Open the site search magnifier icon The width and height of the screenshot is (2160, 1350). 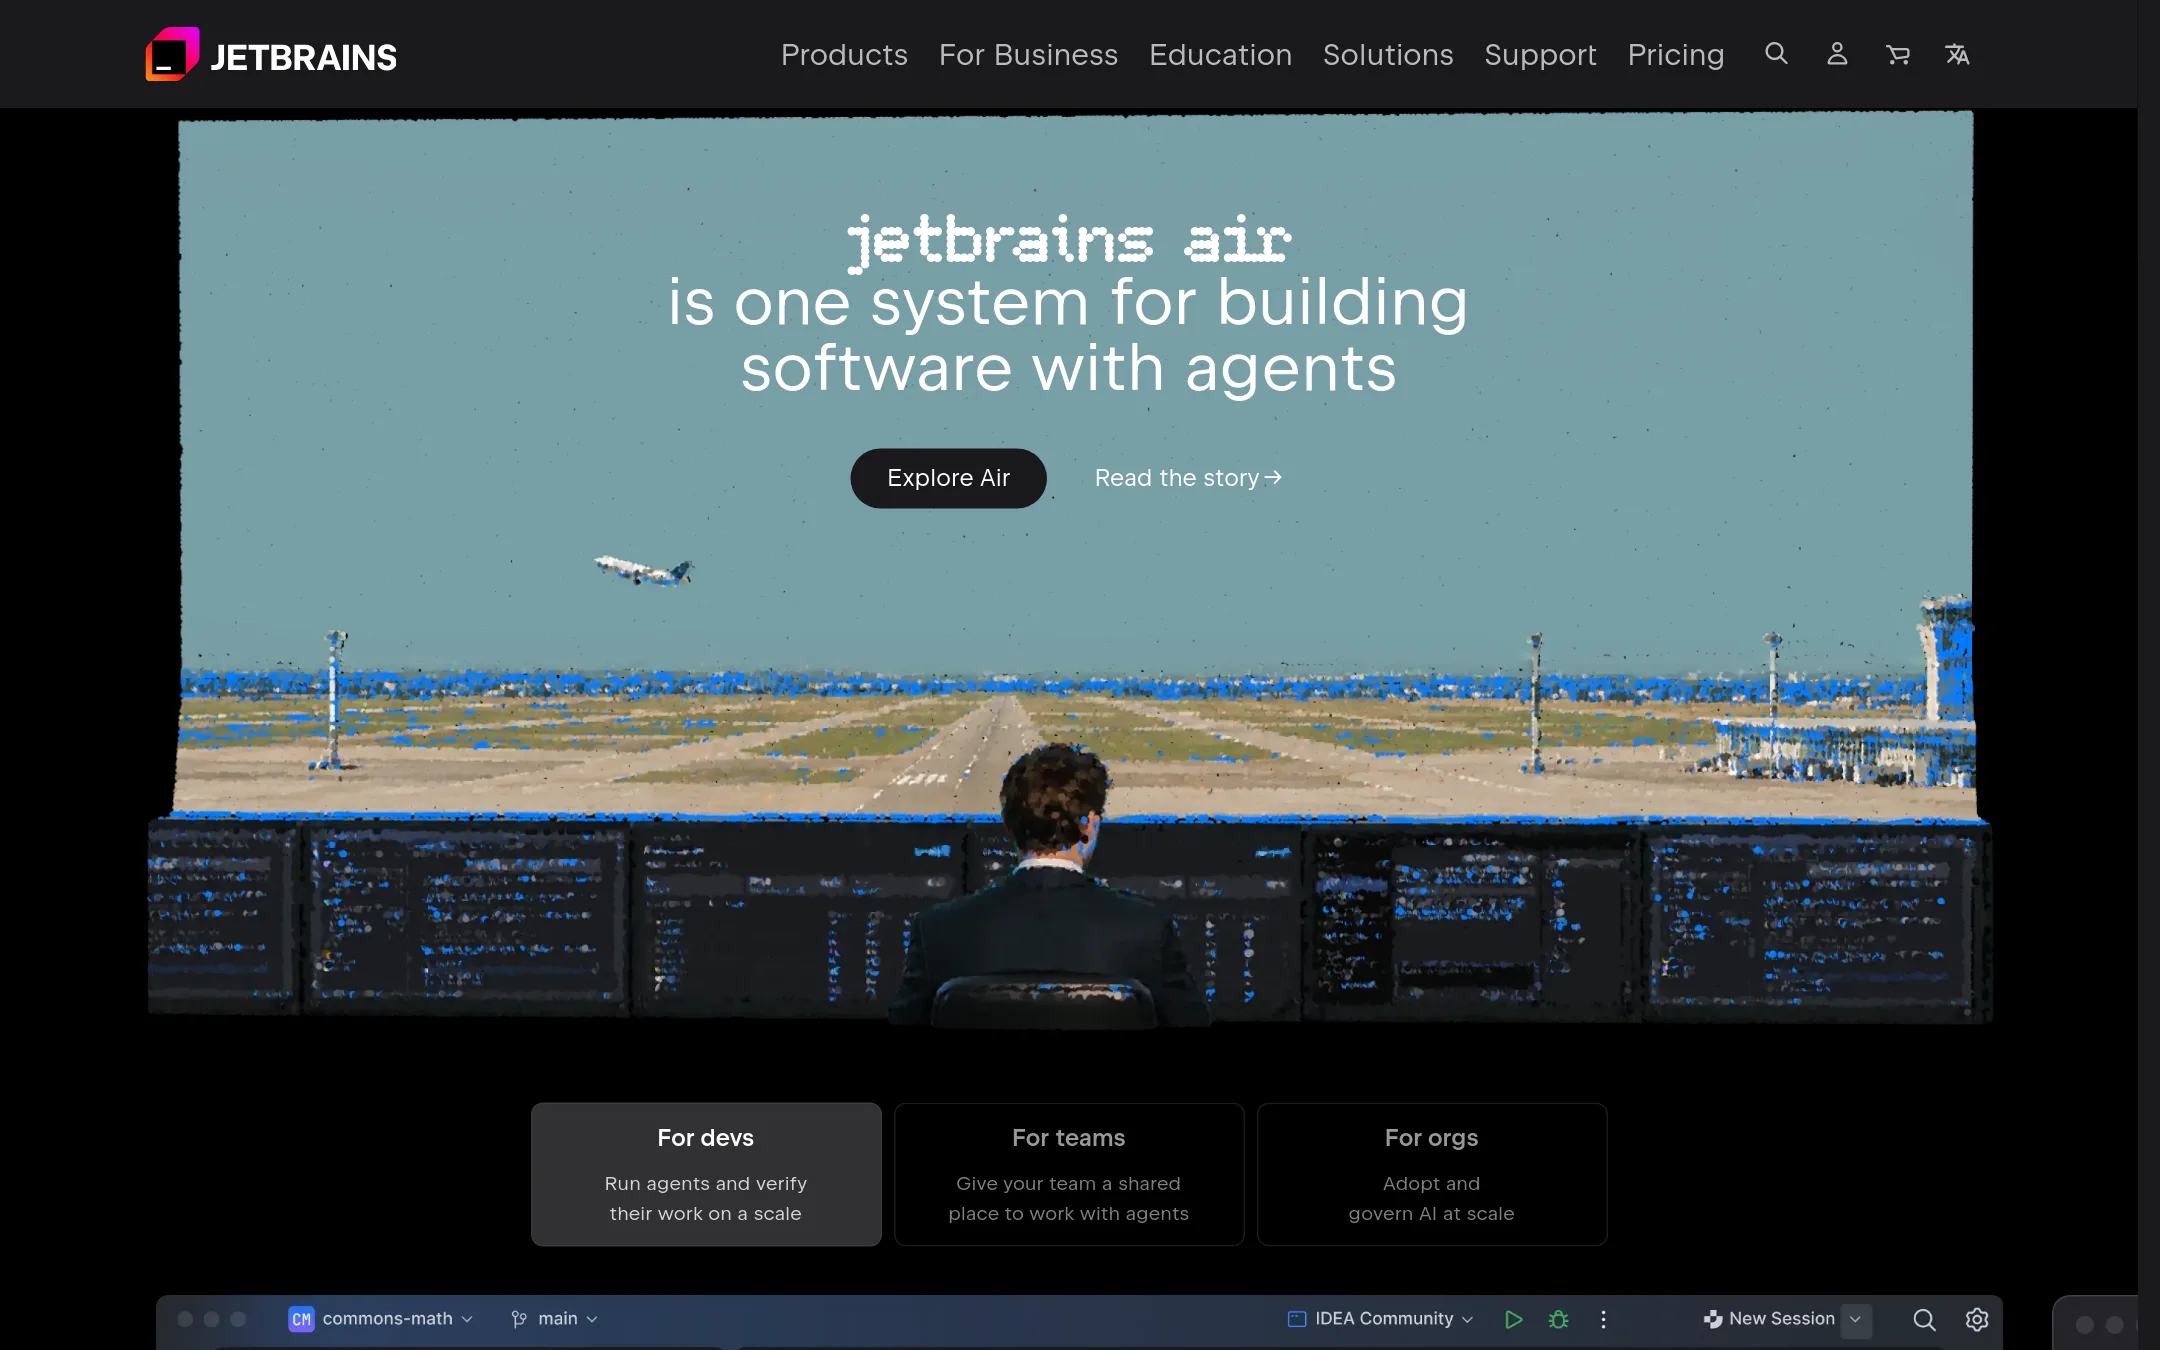click(x=1776, y=54)
